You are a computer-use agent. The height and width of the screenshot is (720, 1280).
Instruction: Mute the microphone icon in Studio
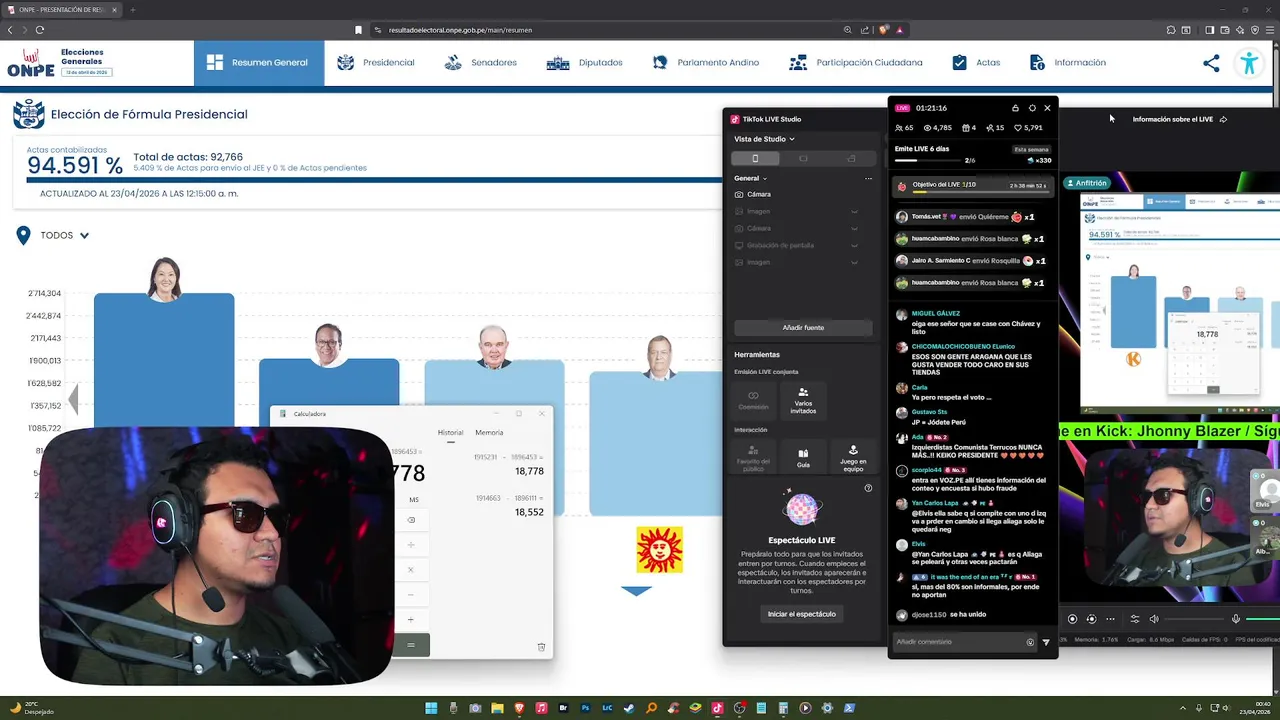tap(1236, 619)
